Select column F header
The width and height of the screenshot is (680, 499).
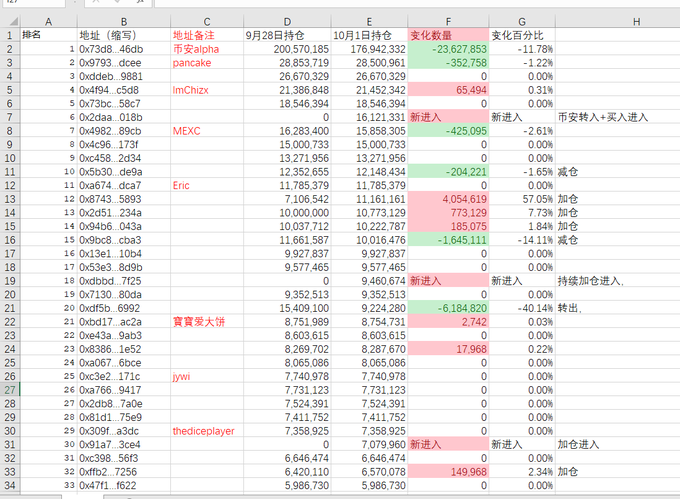point(448,21)
